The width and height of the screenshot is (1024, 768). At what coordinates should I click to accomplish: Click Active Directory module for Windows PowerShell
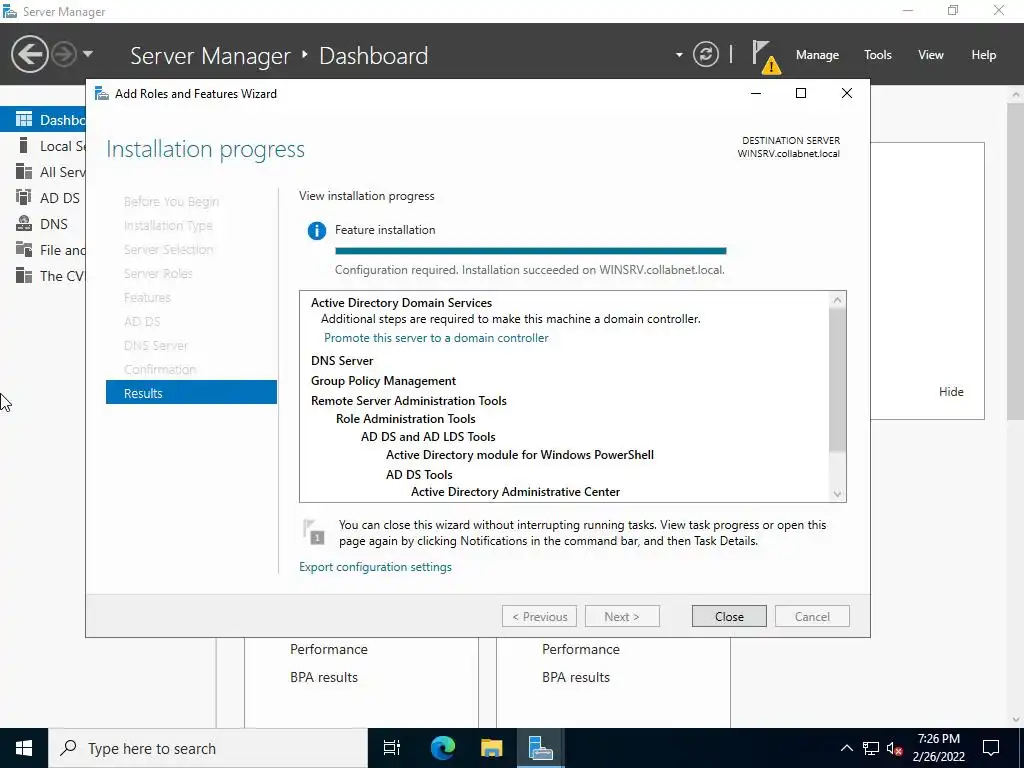(520, 455)
